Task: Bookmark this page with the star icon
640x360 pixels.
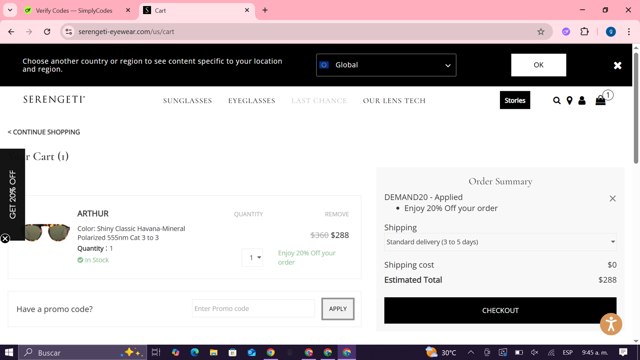Action: click(x=540, y=31)
